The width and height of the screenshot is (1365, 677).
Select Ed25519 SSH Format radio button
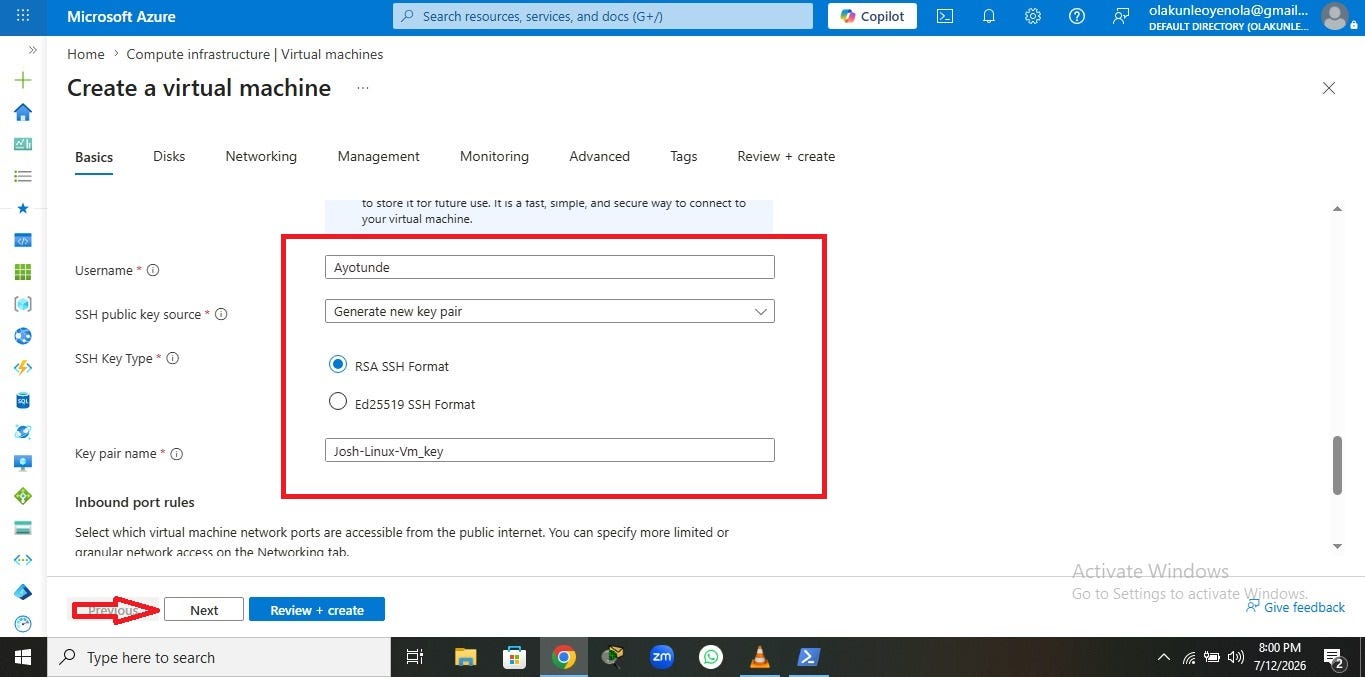[x=338, y=402]
